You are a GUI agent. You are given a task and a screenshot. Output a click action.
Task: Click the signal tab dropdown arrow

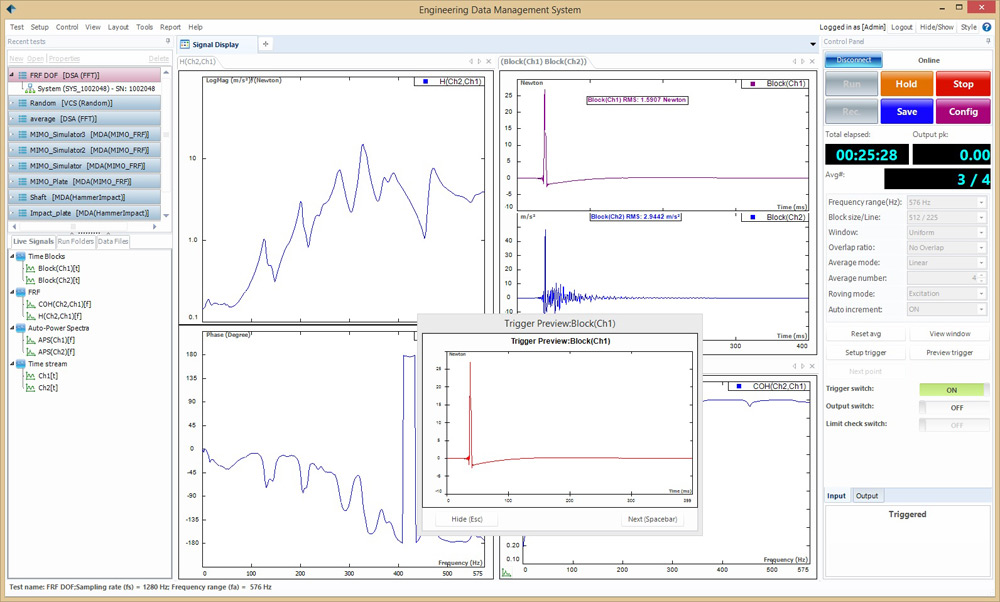pyautogui.click(x=813, y=44)
